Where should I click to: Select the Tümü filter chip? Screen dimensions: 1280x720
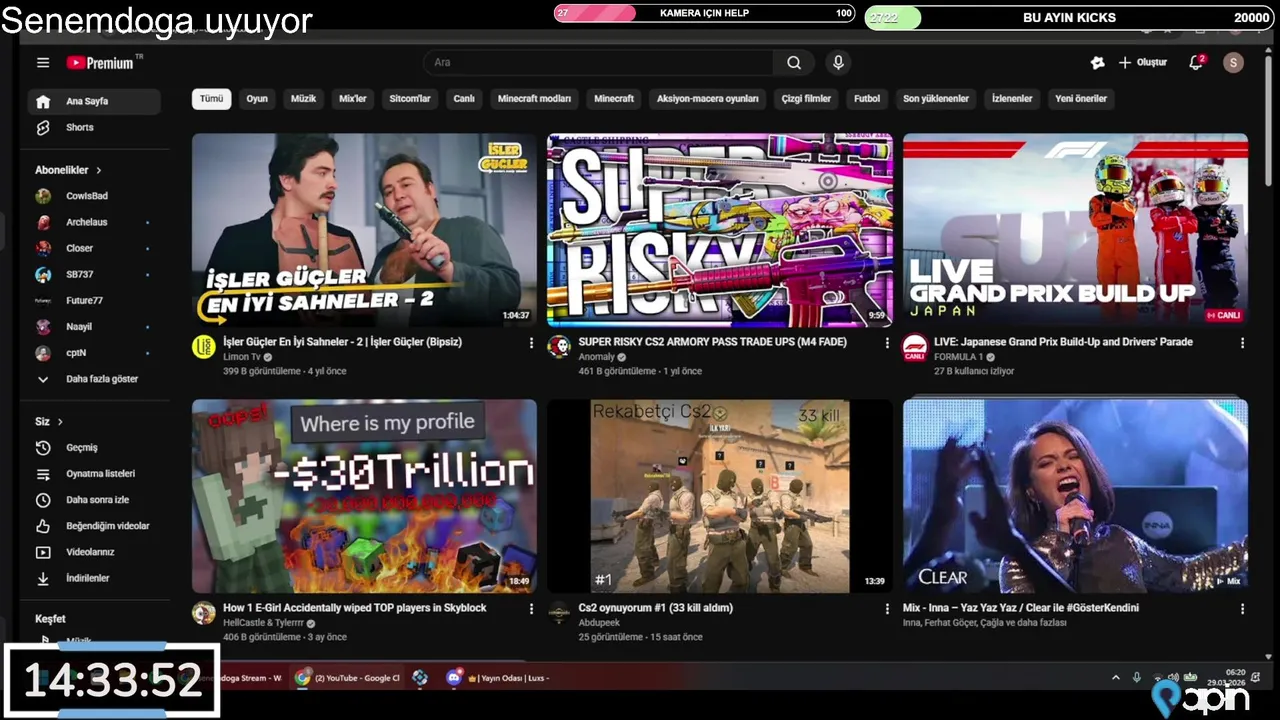(212, 99)
